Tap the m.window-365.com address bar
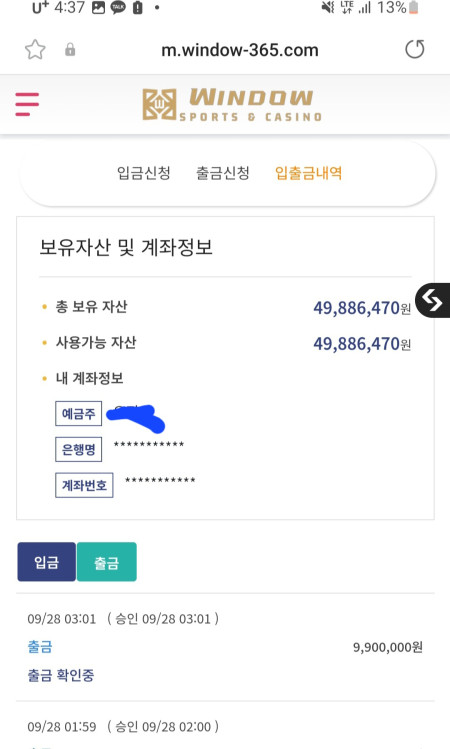The image size is (450, 749). coord(240,50)
